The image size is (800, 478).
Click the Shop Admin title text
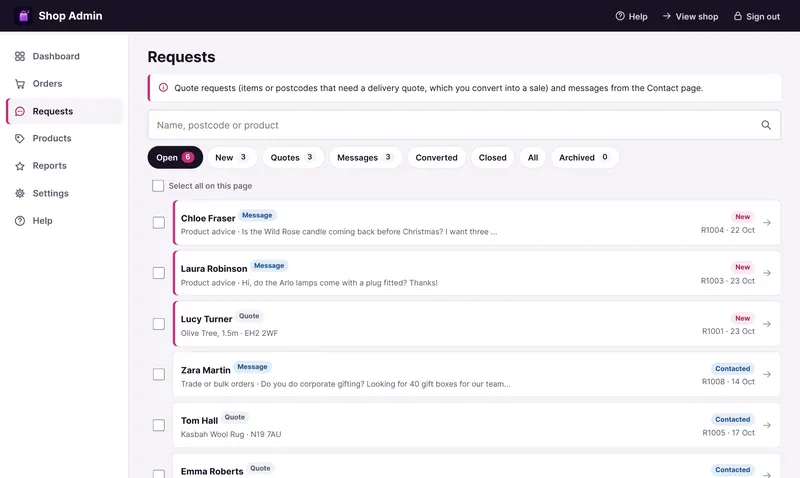70,16
